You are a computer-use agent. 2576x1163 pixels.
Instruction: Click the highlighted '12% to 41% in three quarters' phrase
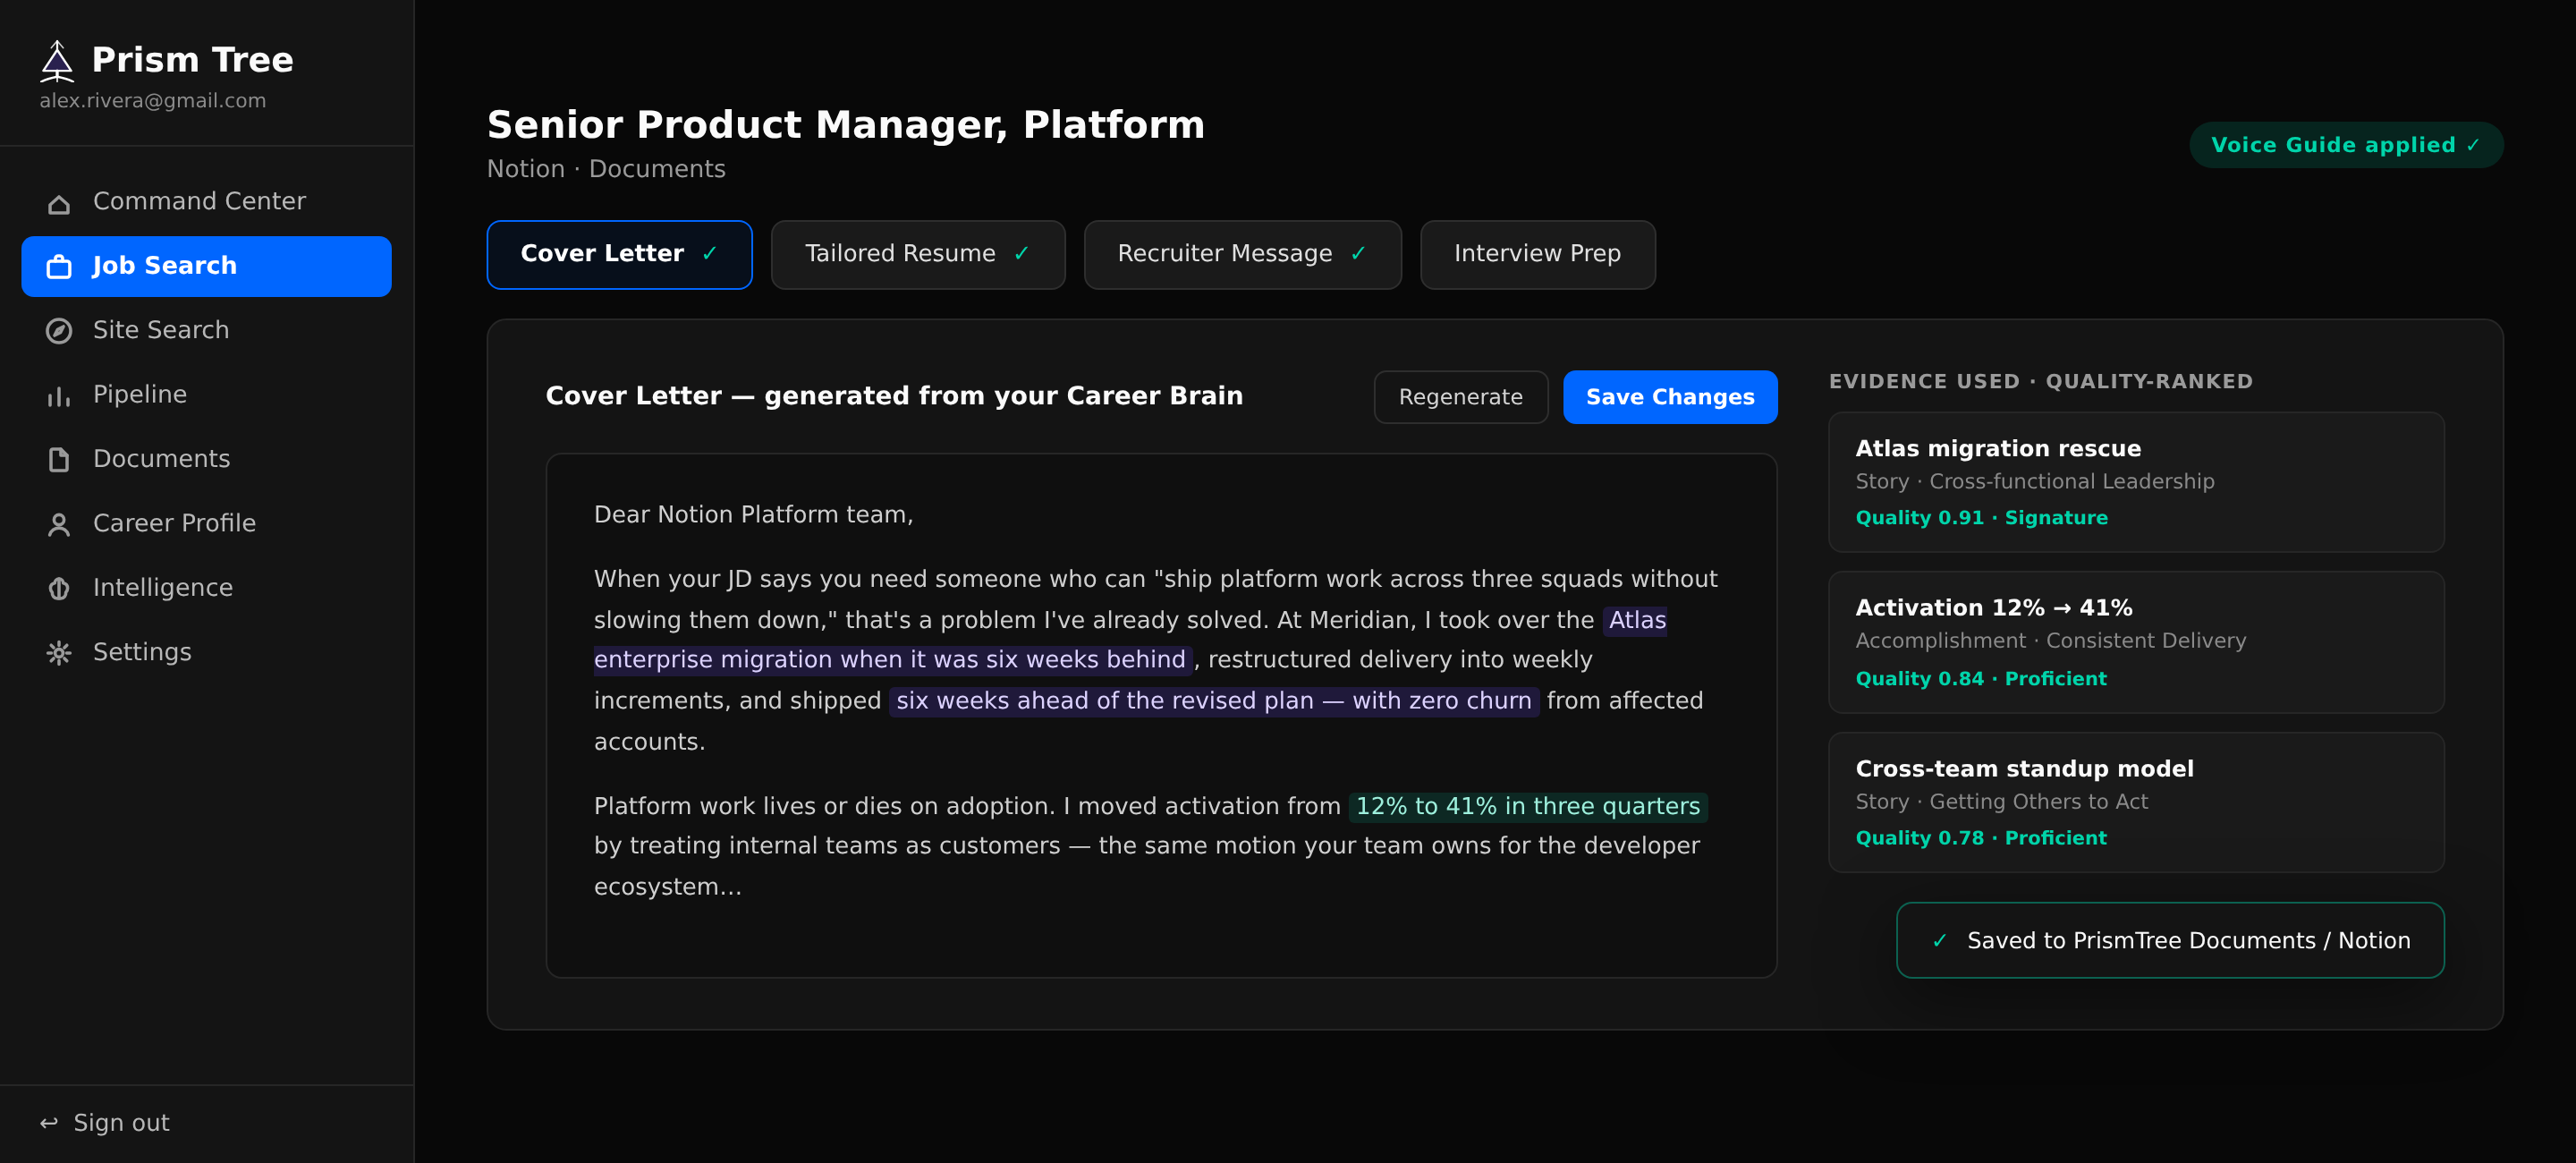1527,806
